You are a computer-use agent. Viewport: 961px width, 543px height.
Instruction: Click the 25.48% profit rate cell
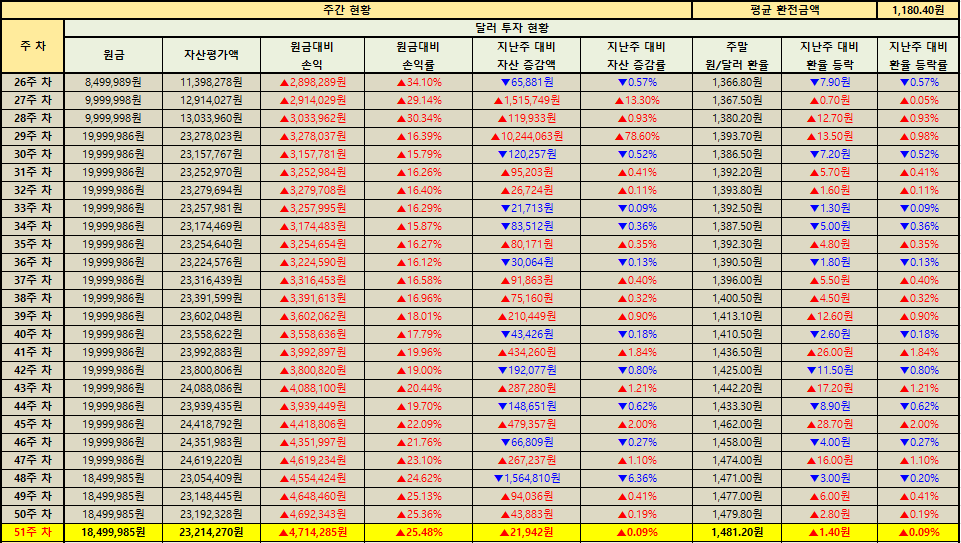[418, 533]
